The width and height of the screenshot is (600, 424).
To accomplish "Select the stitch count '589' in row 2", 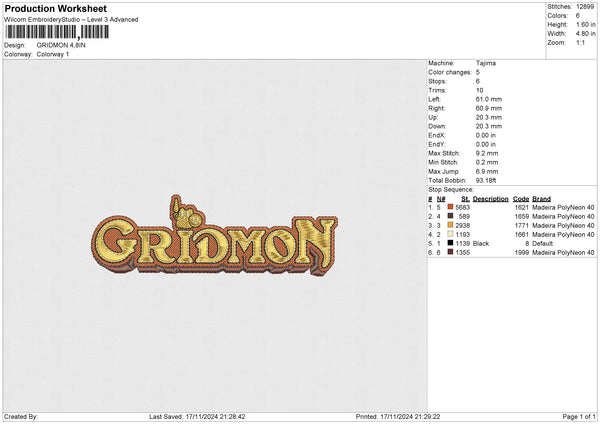I will pos(464,217).
